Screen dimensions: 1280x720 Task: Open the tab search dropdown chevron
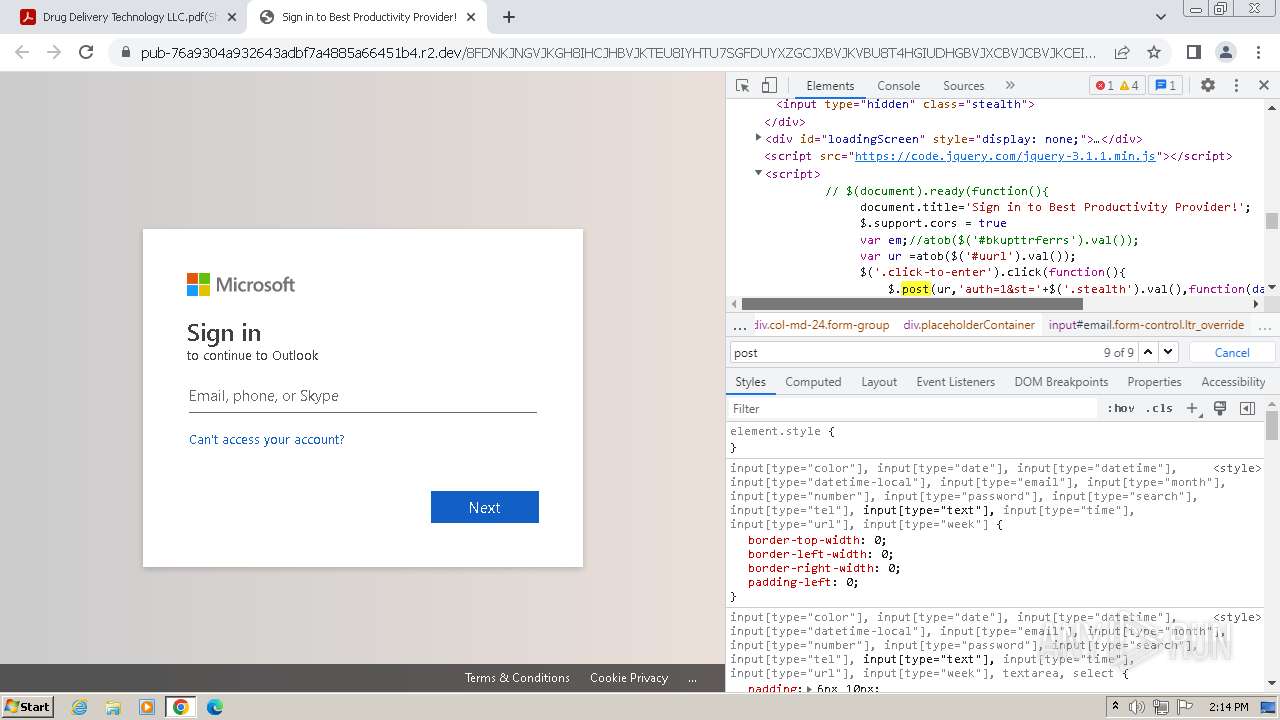tap(1161, 17)
